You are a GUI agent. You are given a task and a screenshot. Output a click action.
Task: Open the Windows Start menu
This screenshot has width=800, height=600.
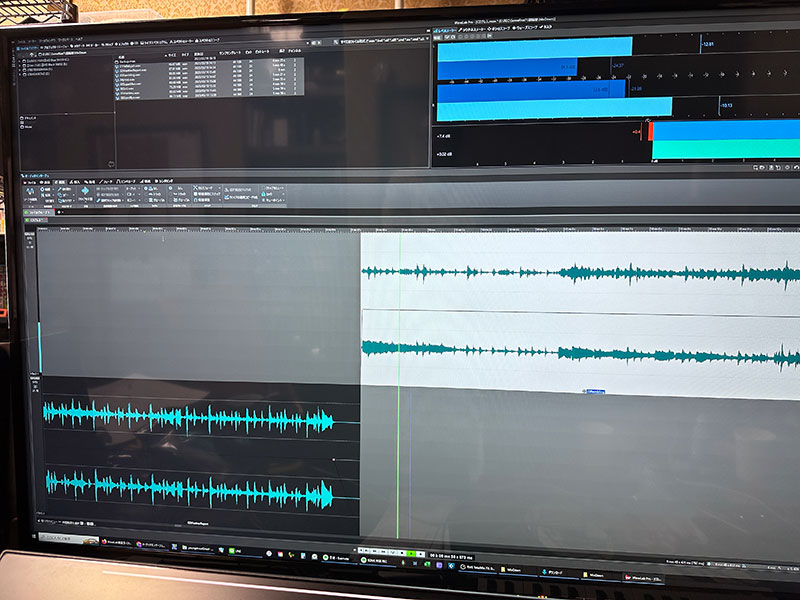click(x=35, y=536)
